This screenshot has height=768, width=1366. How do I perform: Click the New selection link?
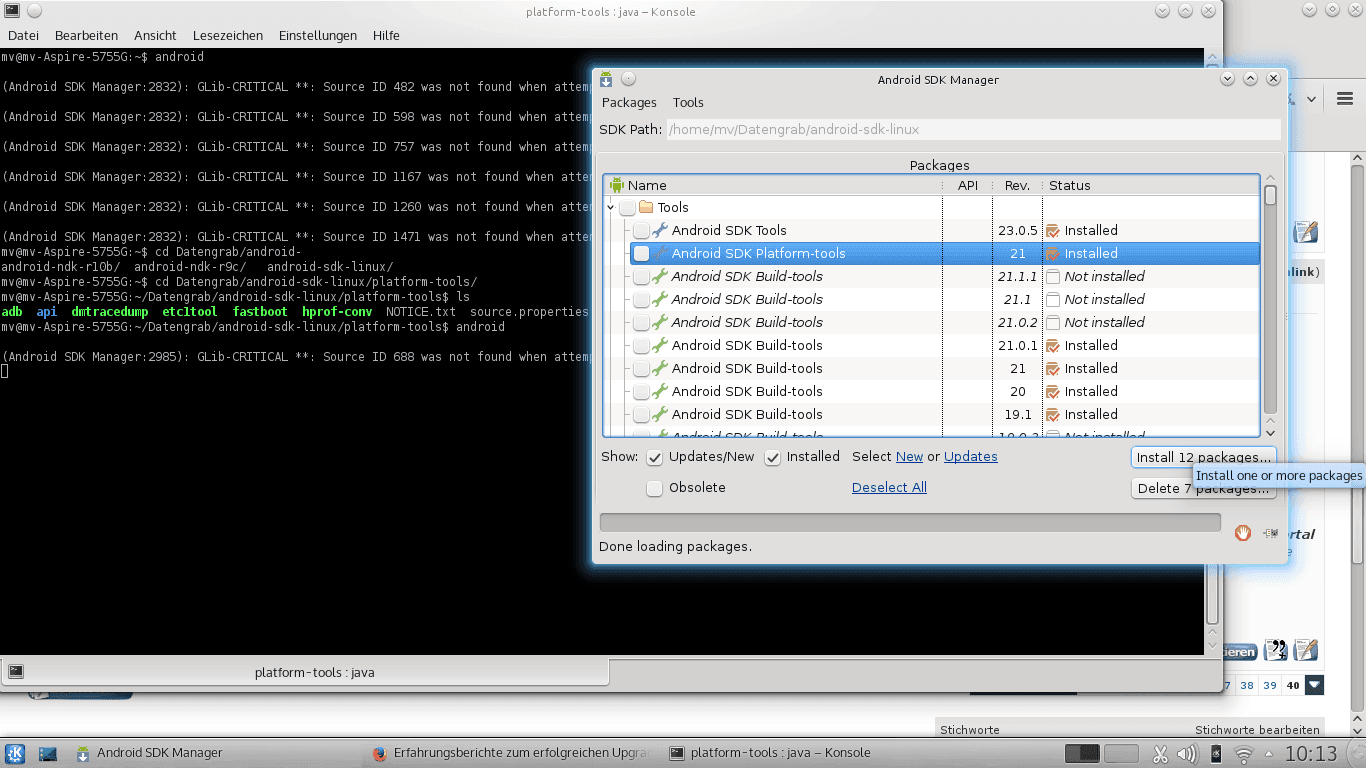[x=909, y=456]
